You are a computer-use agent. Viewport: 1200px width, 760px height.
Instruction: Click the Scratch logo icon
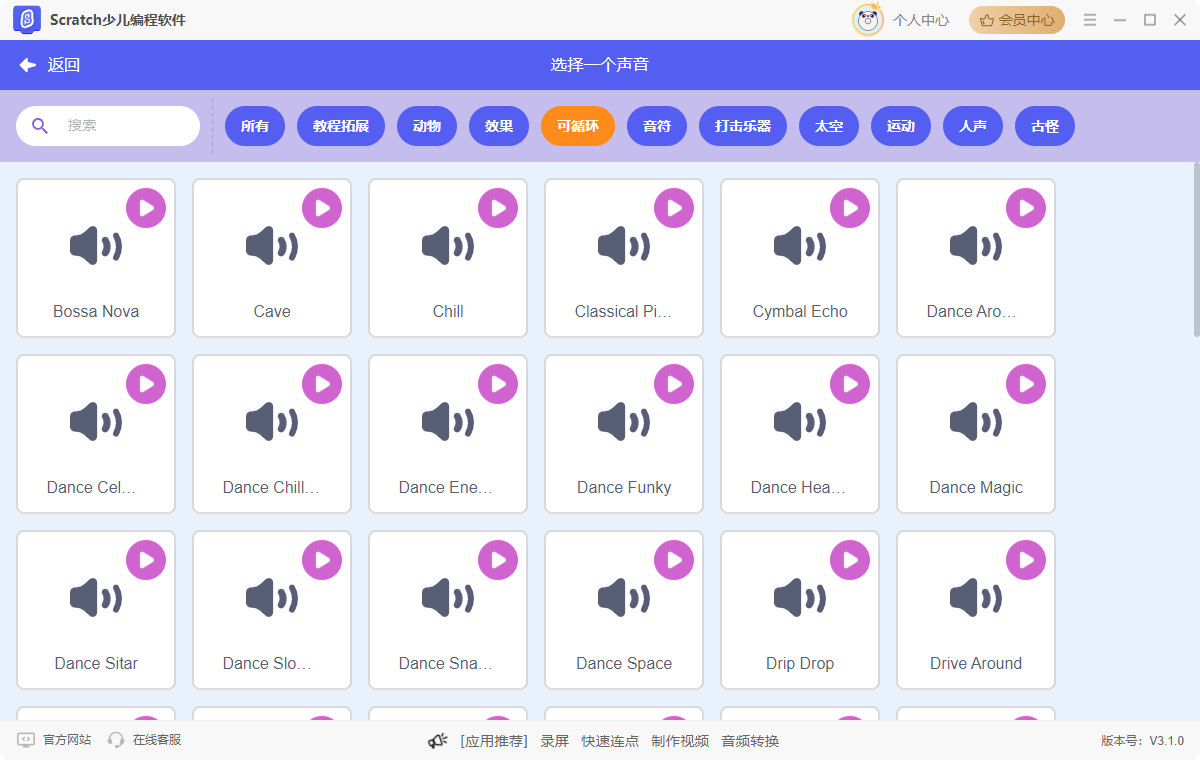pos(27,20)
